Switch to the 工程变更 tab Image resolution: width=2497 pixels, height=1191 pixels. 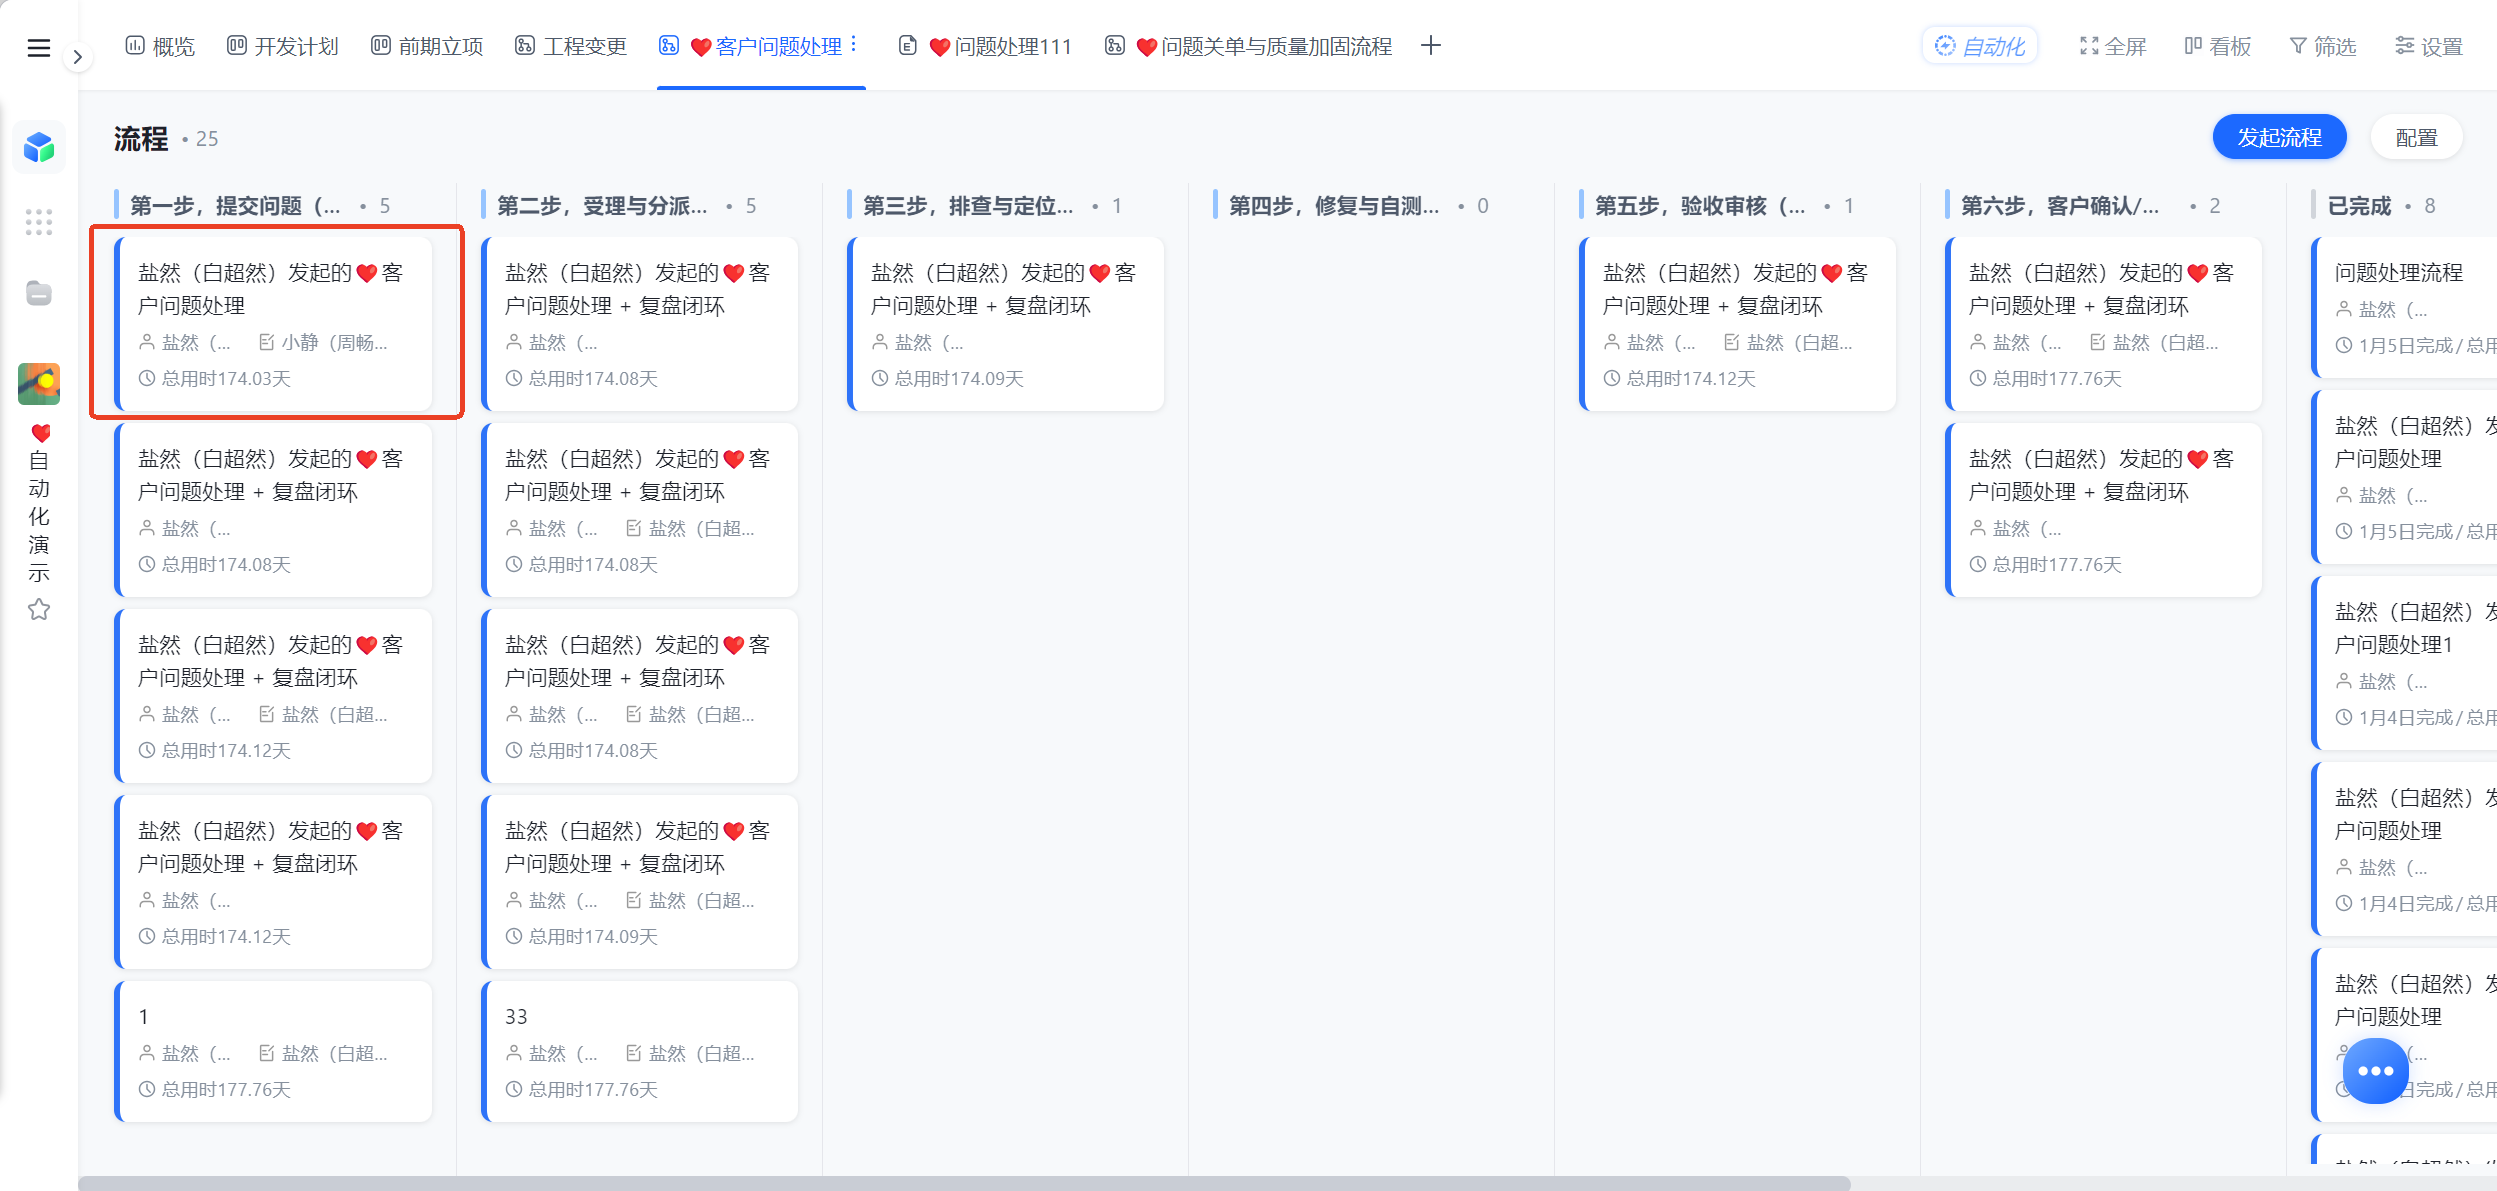coord(571,46)
